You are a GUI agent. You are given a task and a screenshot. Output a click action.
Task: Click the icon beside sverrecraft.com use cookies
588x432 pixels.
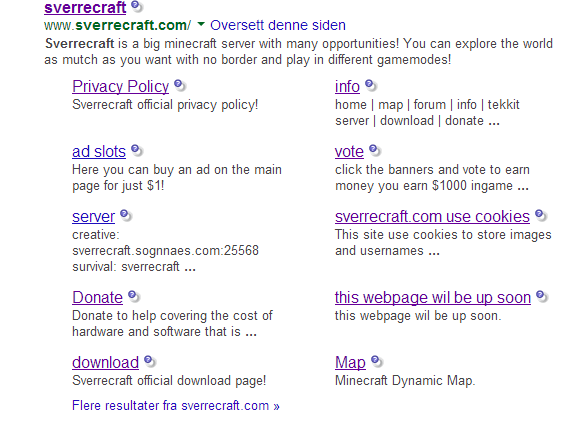[541, 215]
